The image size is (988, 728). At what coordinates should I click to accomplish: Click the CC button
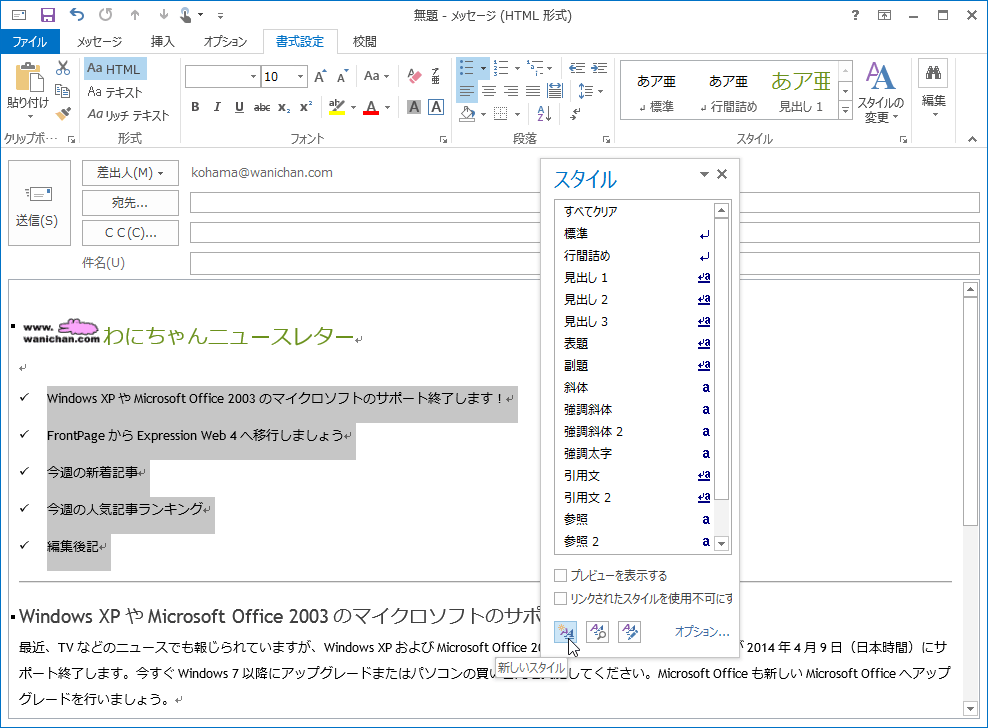tap(130, 233)
